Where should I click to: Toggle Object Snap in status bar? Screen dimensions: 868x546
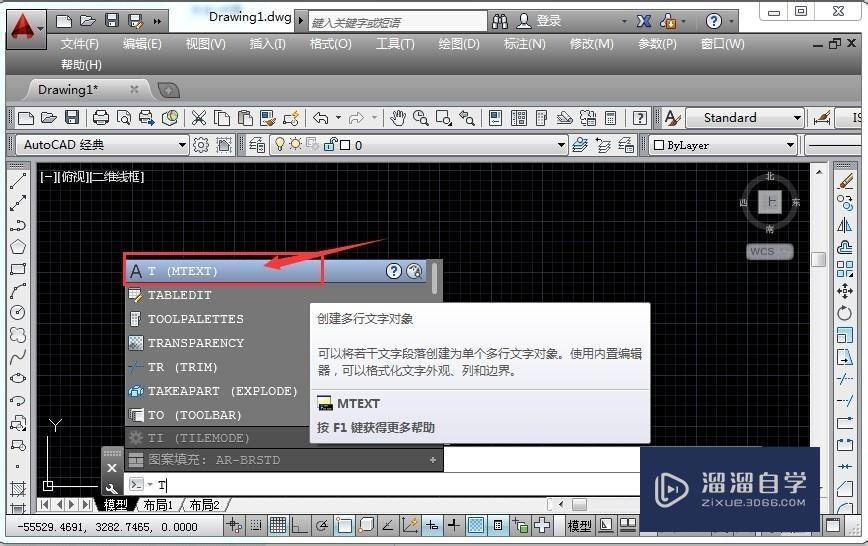point(344,525)
